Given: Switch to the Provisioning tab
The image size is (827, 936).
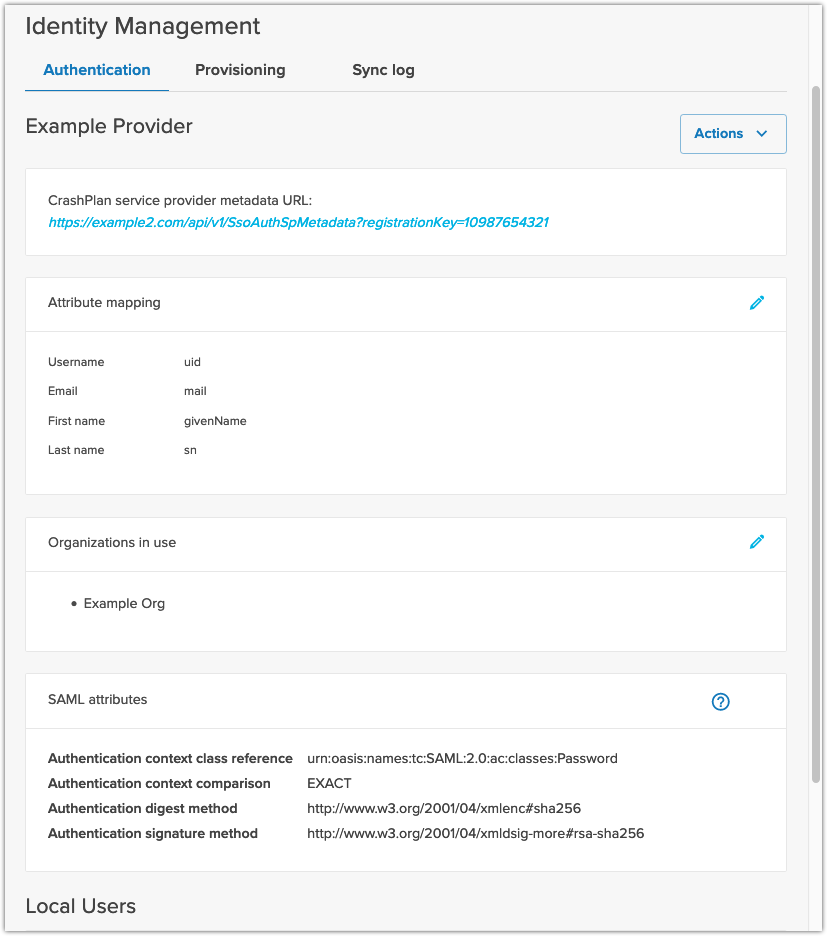Looking at the screenshot, I should pyautogui.click(x=240, y=70).
